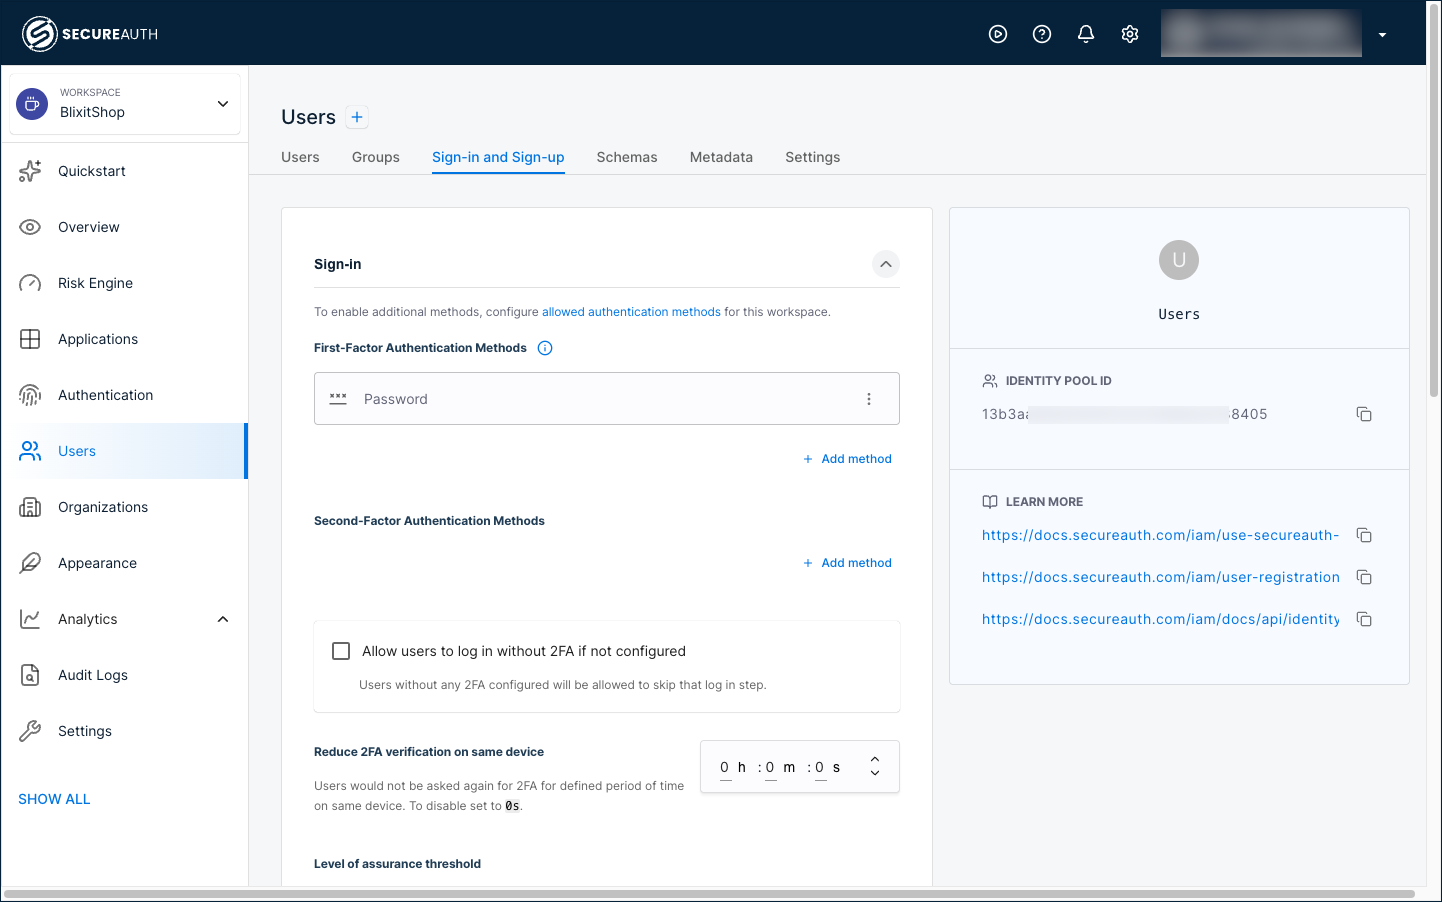
Task: Click the Overview eye icon
Action: click(x=30, y=227)
